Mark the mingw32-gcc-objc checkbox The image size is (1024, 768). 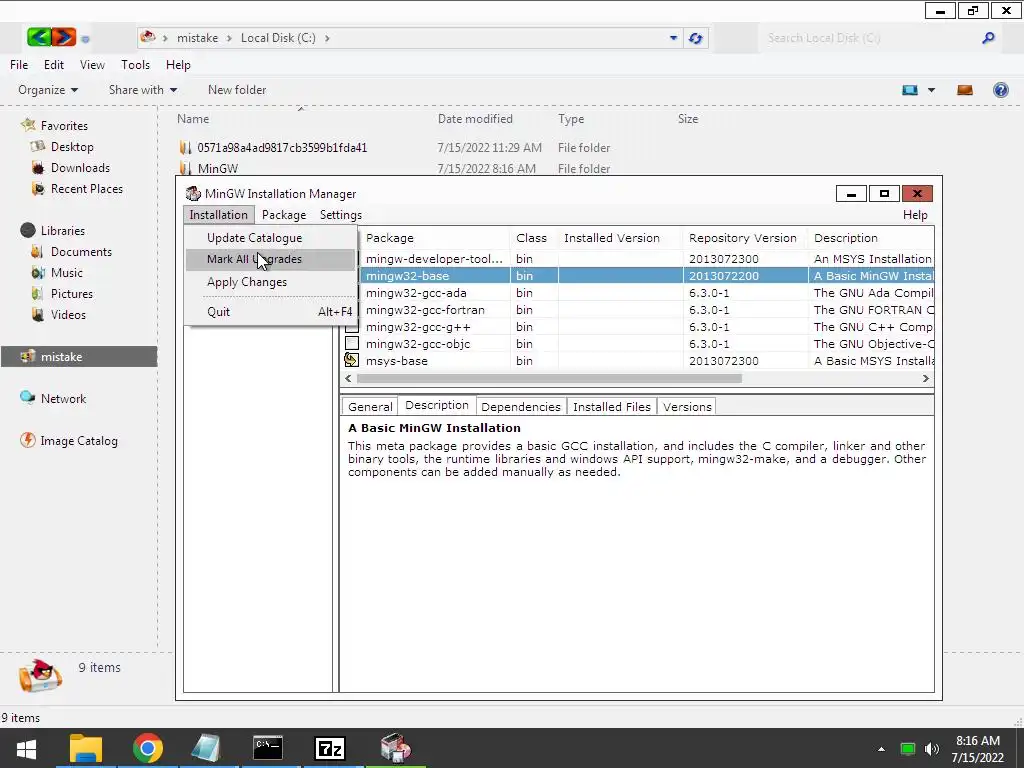pyautogui.click(x=351, y=343)
